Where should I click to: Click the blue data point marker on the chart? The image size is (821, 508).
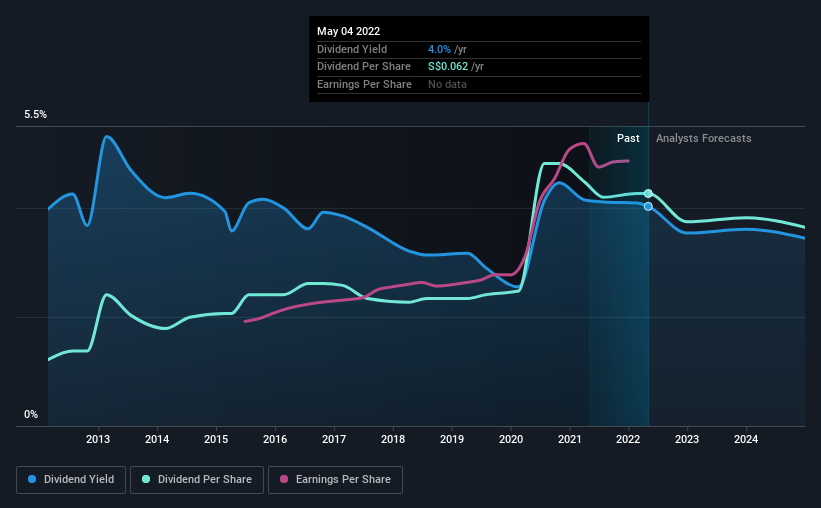[648, 206]
